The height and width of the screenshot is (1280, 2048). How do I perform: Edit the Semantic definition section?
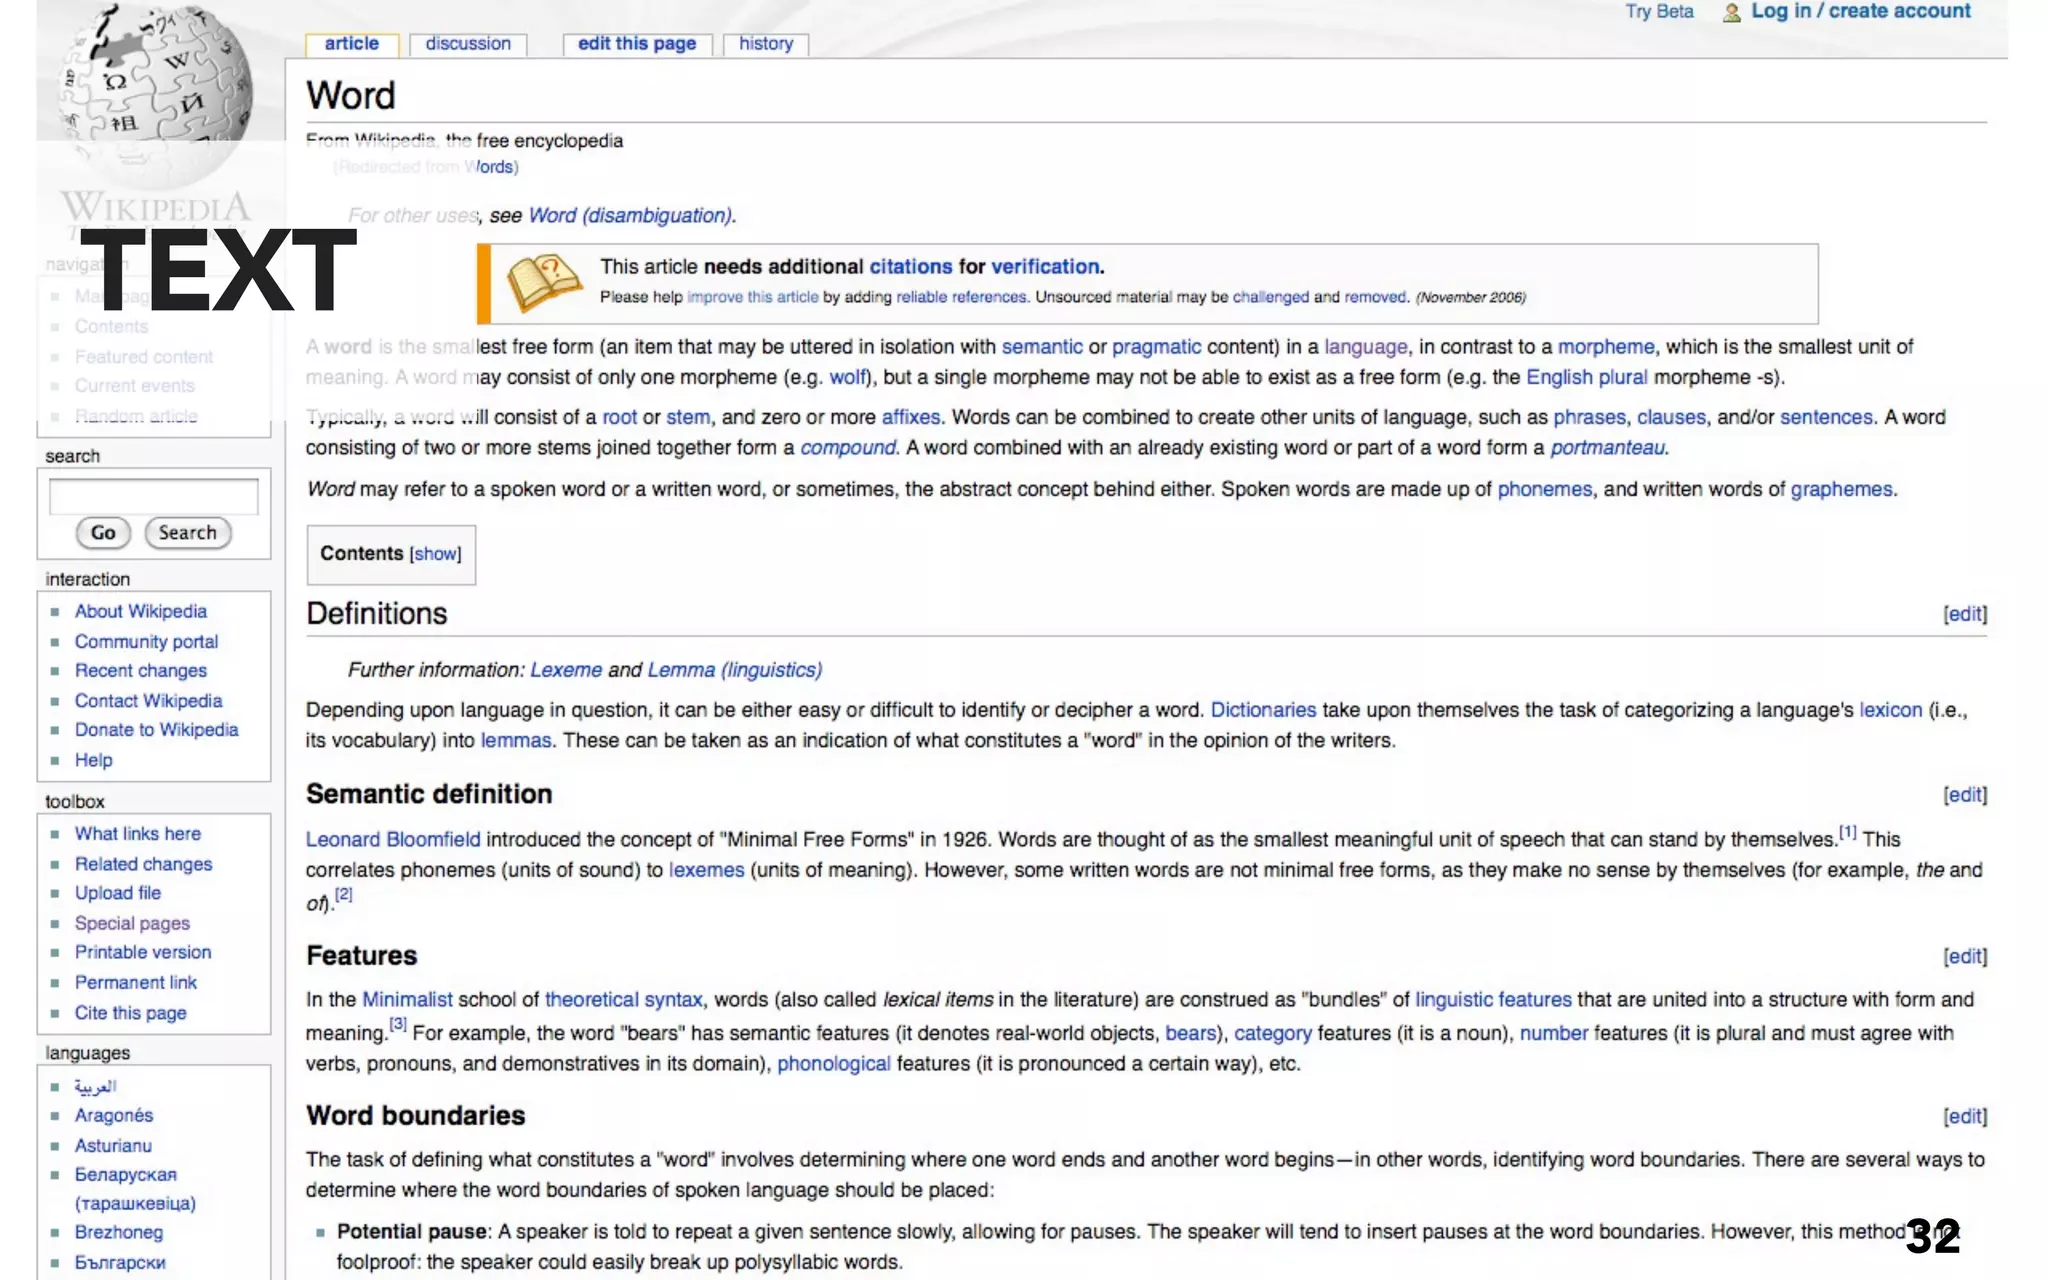(1964, 795)
